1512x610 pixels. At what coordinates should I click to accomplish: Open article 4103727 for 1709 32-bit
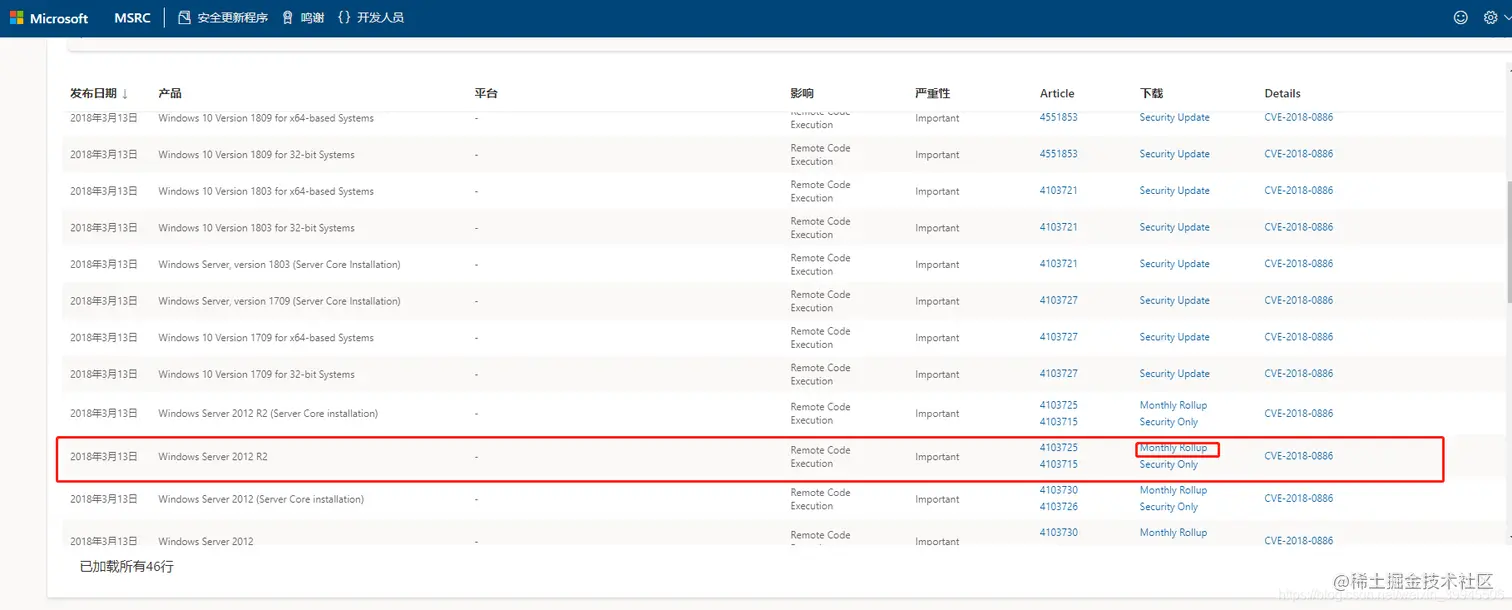click(1059, 373)
